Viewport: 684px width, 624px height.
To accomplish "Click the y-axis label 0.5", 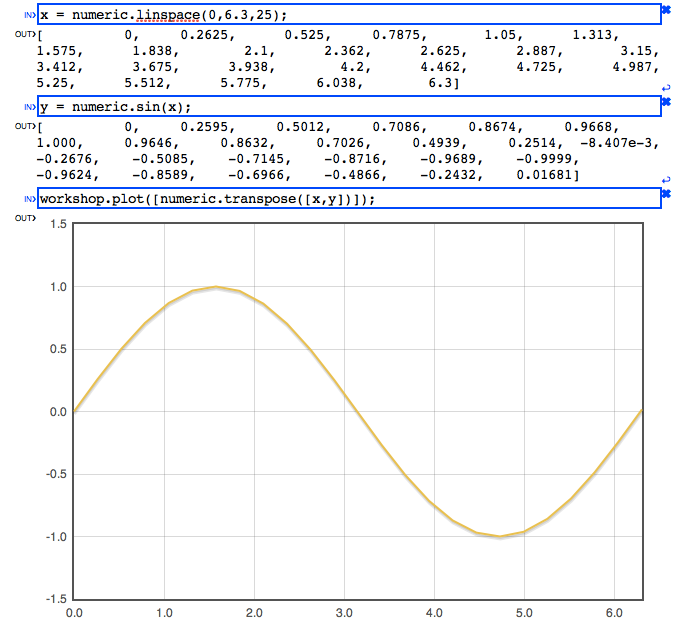I will [x=58, y=349].
